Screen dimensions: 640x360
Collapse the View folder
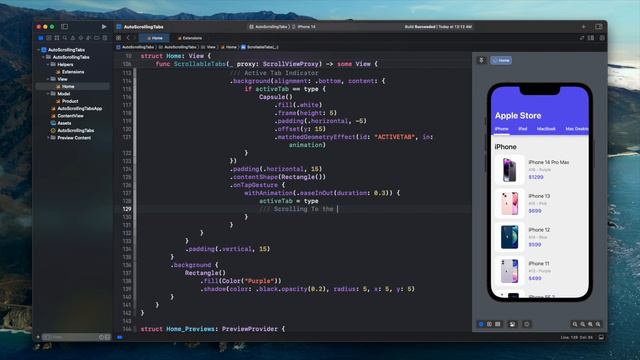click(x=48, y=79)
